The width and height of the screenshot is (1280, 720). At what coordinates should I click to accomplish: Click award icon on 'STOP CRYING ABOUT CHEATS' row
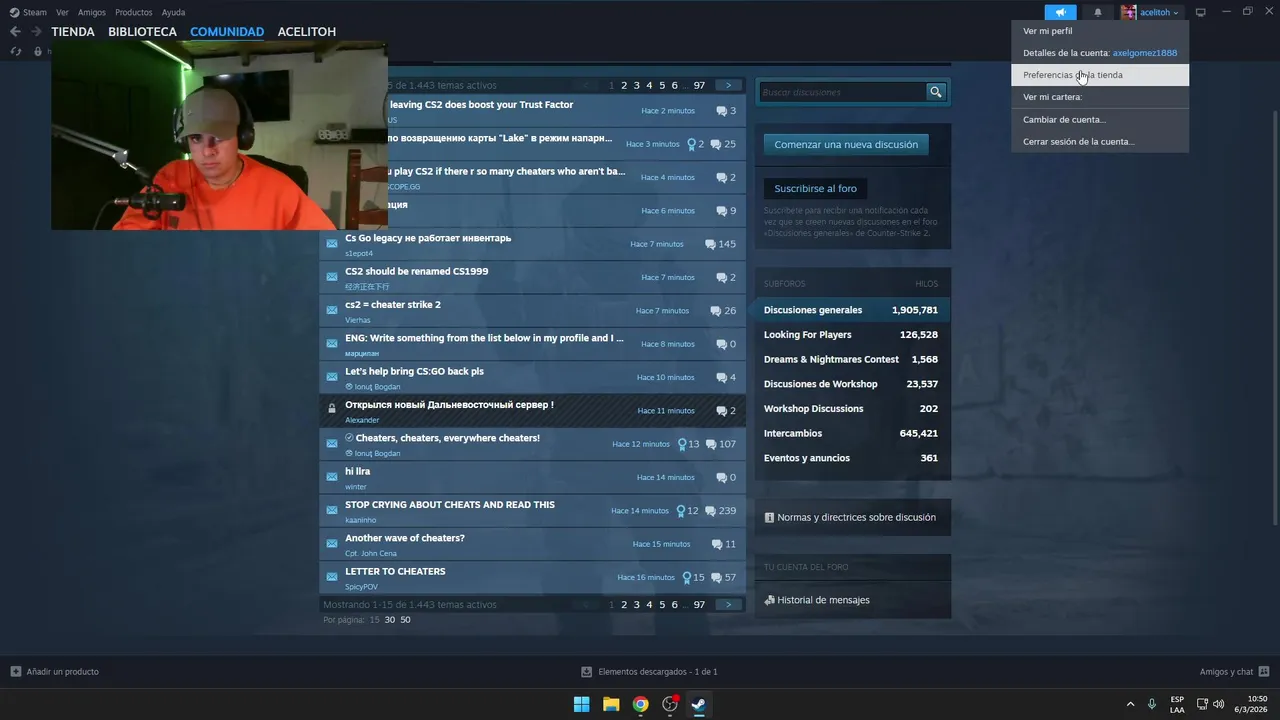pyautogui.click(x=681, y=510)
